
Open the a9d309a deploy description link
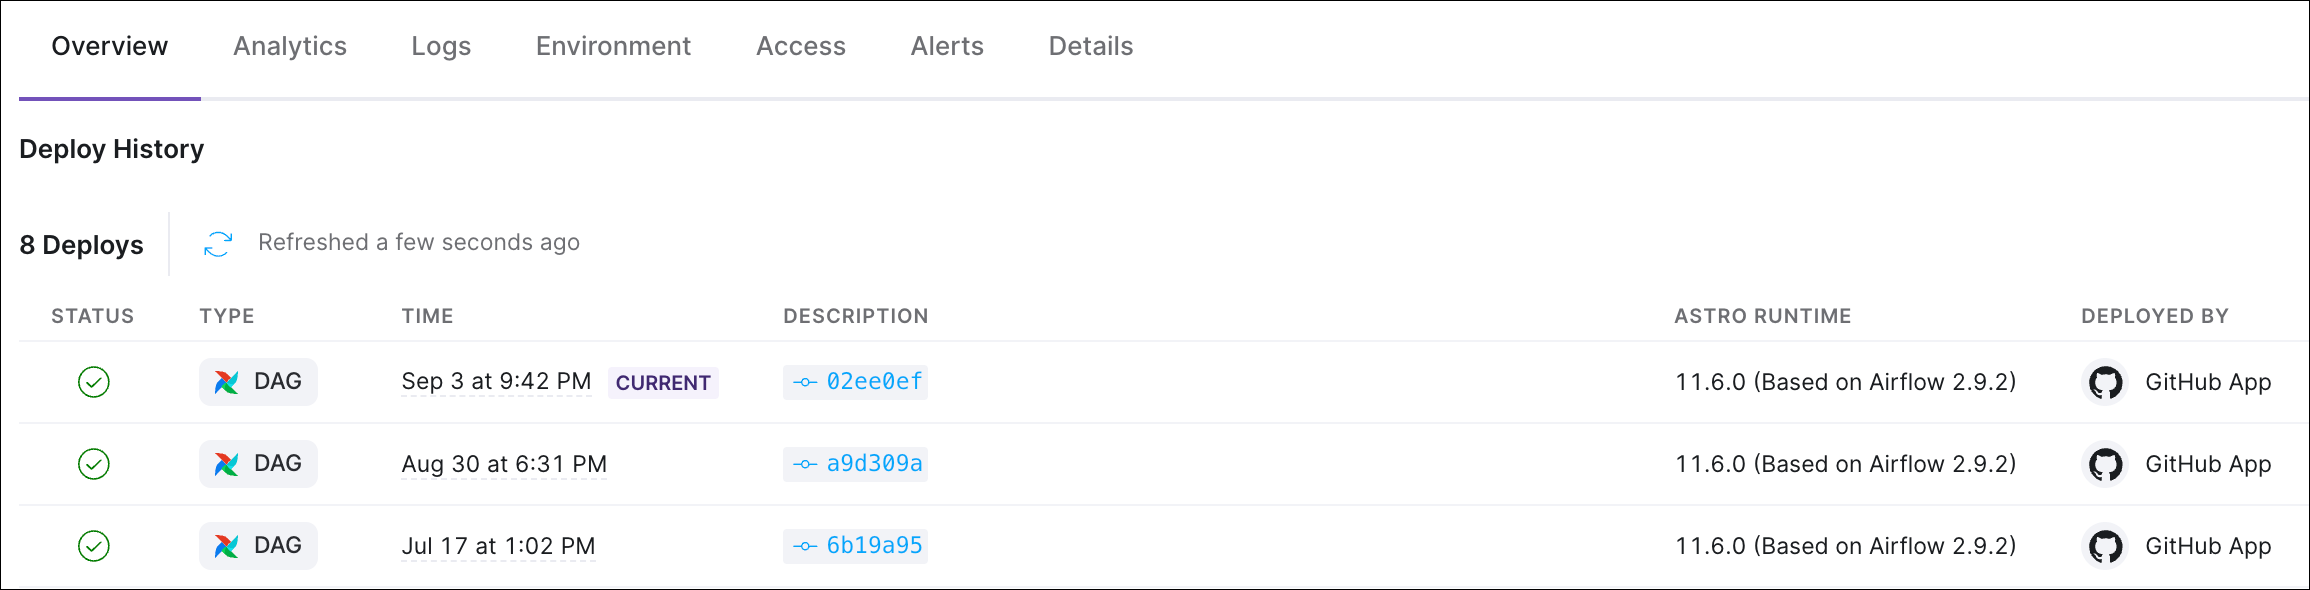coord(874,464)
